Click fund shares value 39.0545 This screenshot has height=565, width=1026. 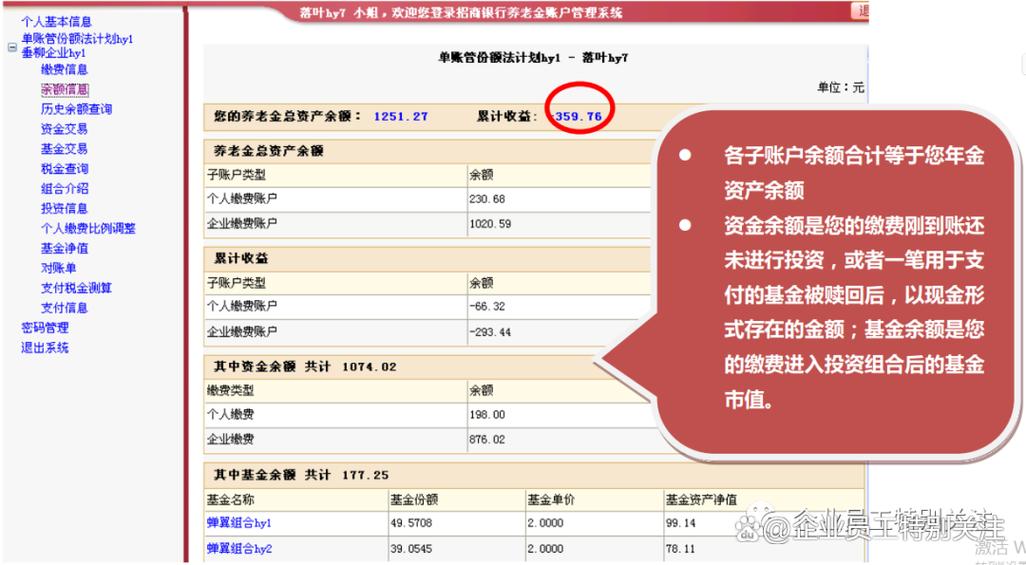click(411, 549)
